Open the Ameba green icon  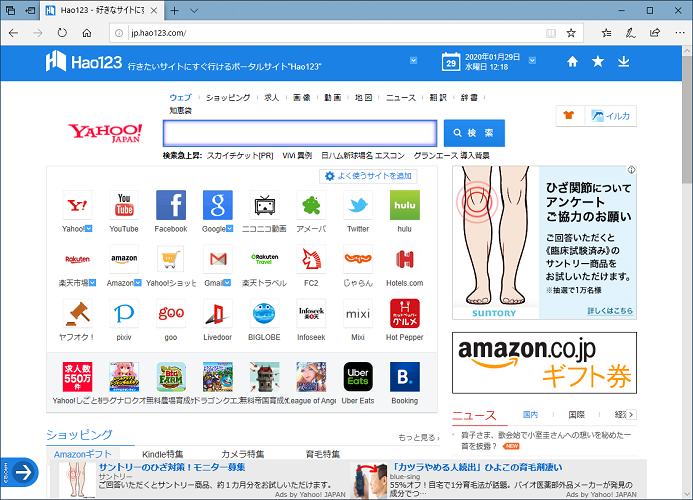click(311, 205)
